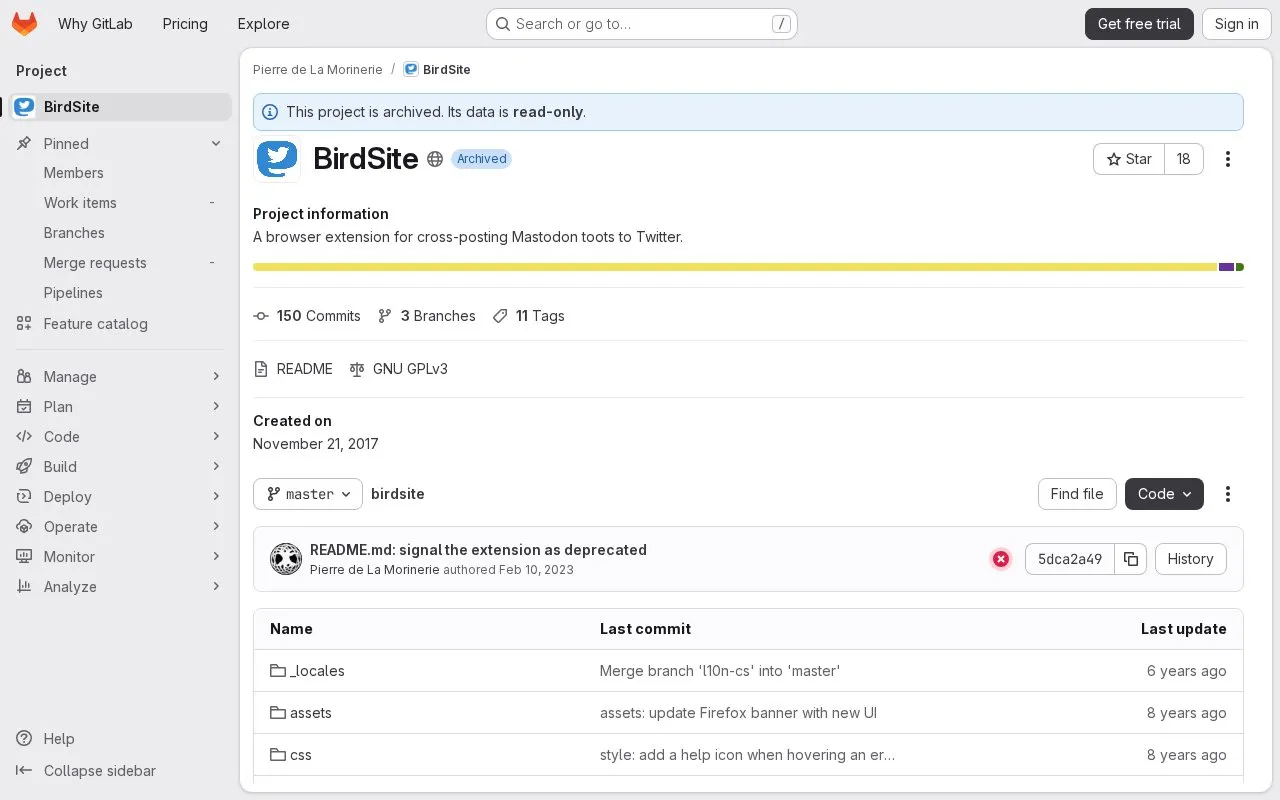The width and height of the screenshot is (1280, 800).
Task: Click the Feature catalog grid icon
Action: point(24,324)
